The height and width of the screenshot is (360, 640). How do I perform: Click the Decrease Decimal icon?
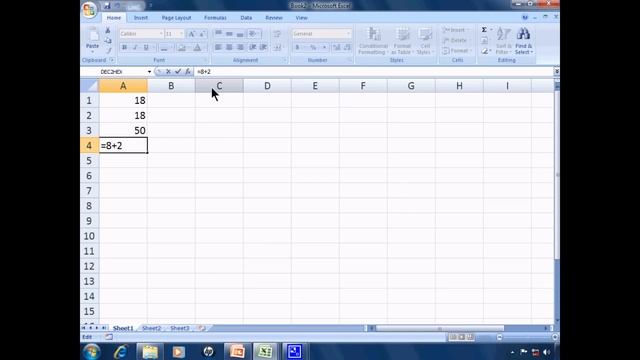tap(347, 48)
